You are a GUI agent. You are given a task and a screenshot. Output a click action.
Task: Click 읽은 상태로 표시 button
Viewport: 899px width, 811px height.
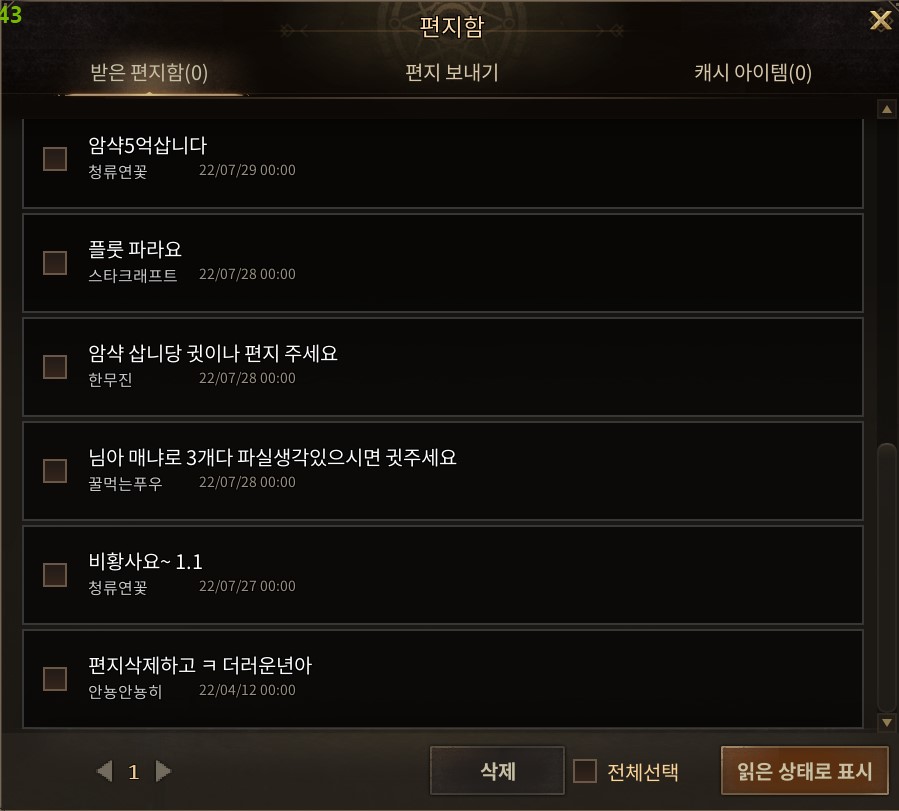click(804, 770)
